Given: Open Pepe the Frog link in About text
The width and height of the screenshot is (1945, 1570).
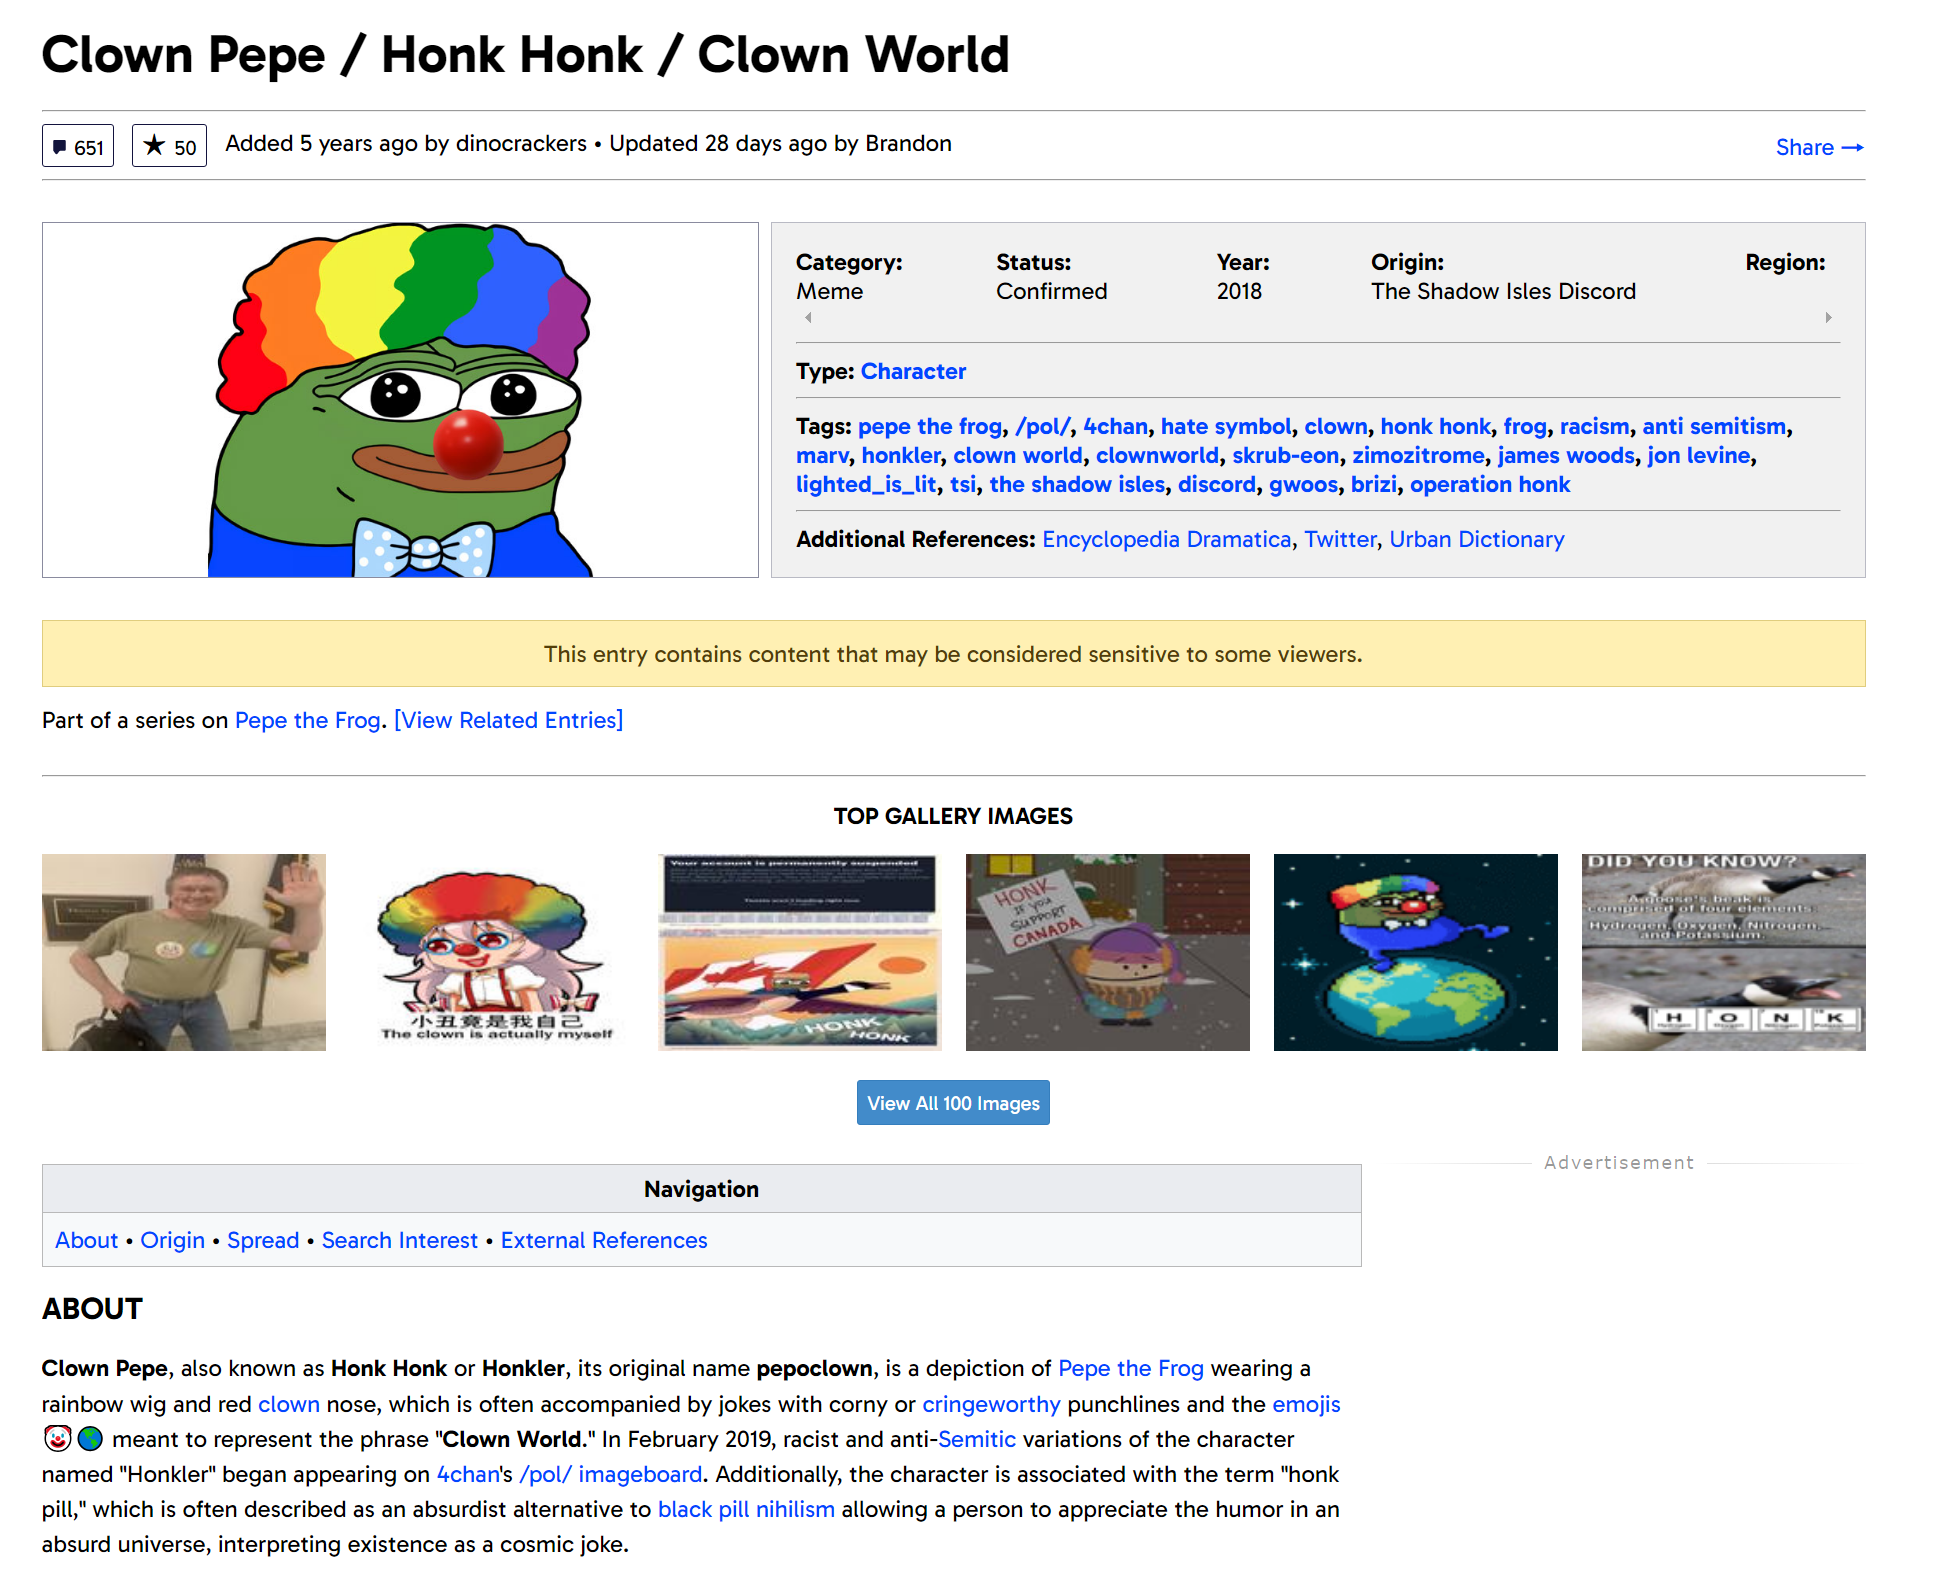Looking at the screenshot, I should click(x=1131, y=1368).
